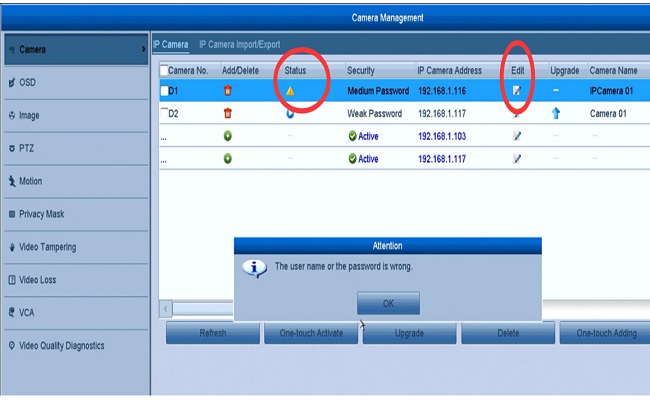Click the blue play status icon for D2
The height and width of the screenshot is (400, 650).
point(290,114)
